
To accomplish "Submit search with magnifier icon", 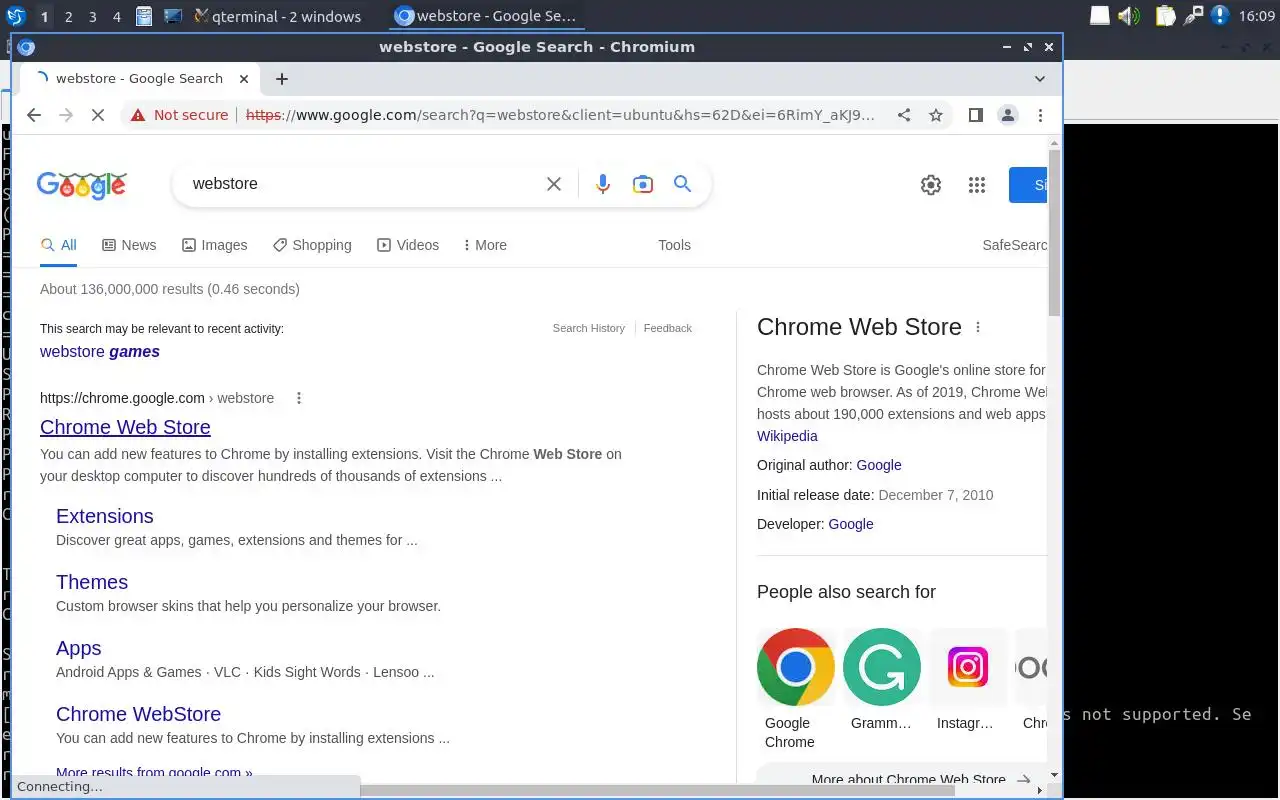I will point(682,184).
